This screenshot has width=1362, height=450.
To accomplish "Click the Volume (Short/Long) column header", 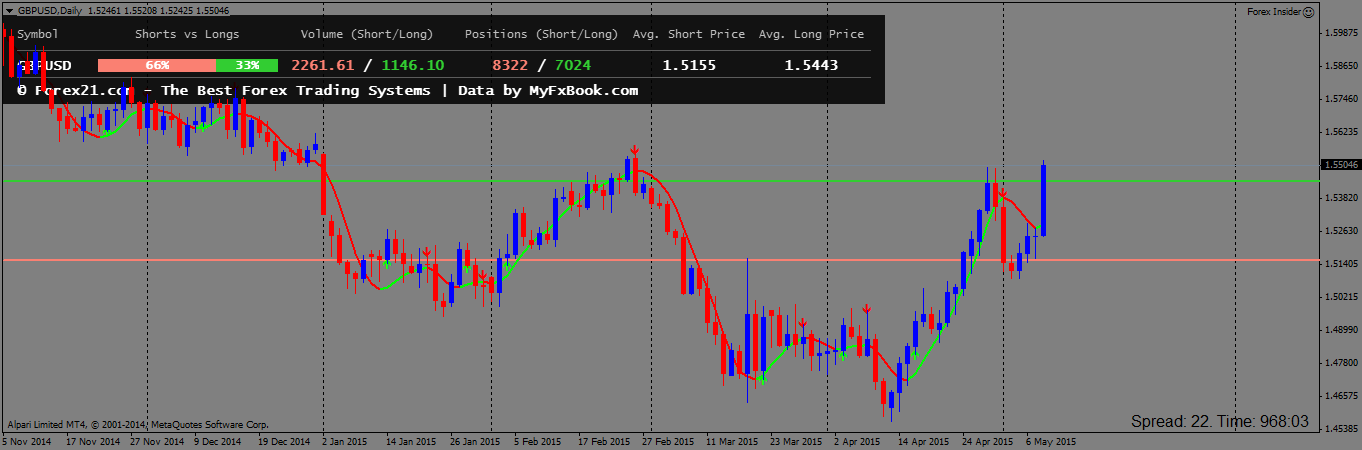I will coord(367,34).
